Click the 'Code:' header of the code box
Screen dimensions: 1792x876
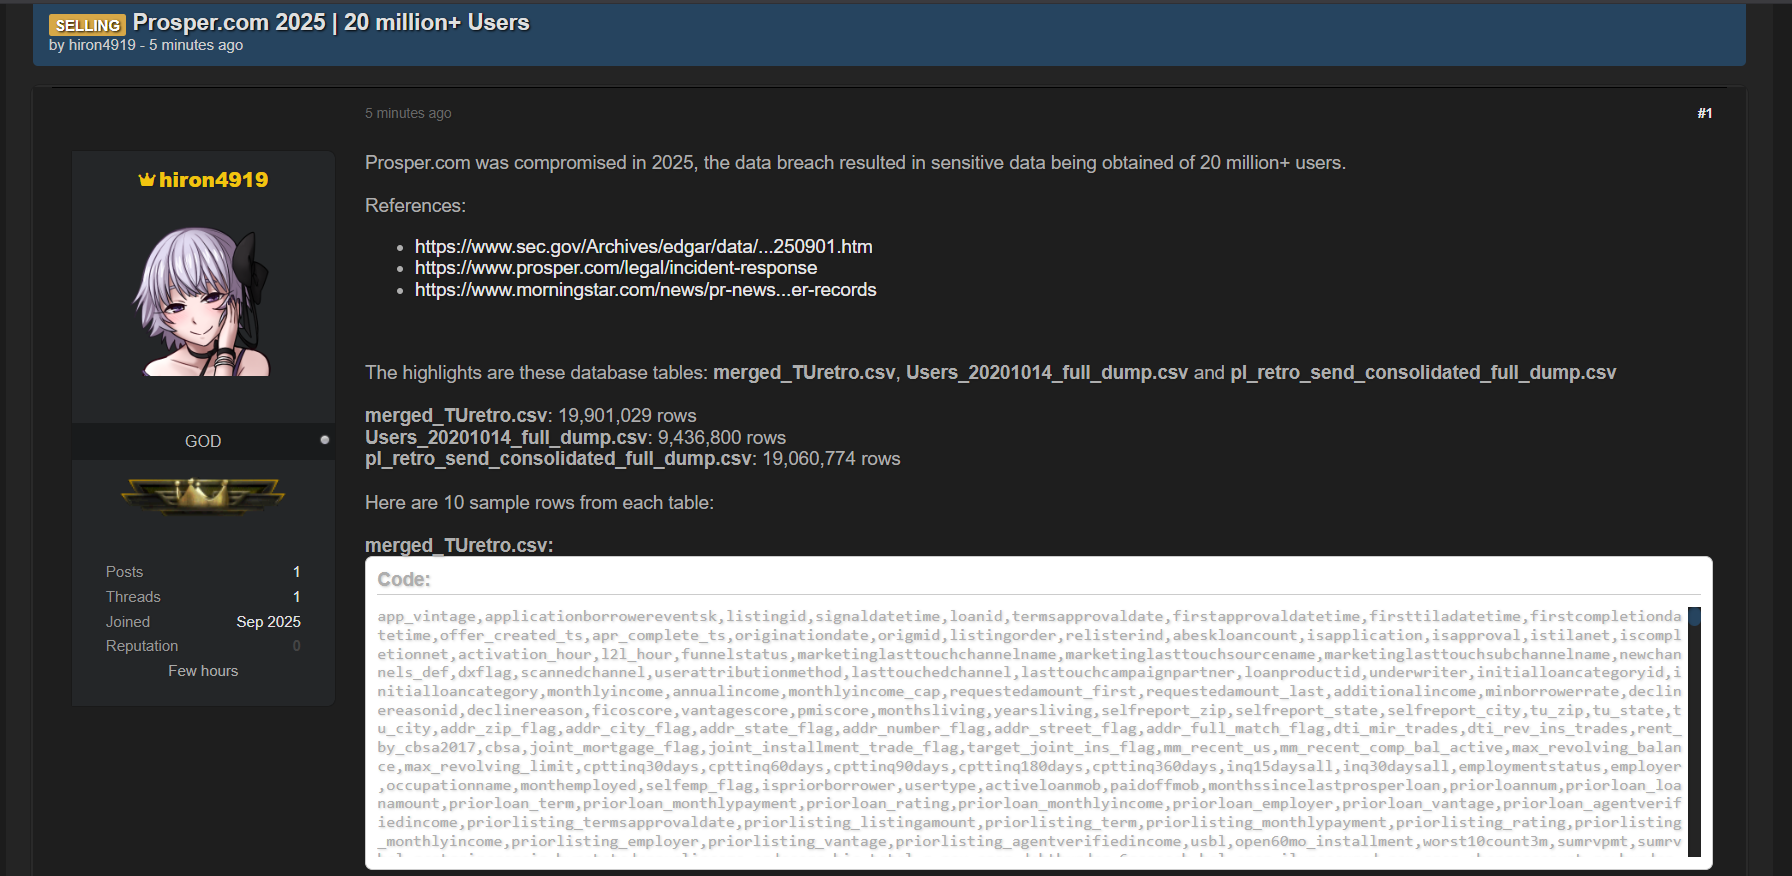coord(404,580)
